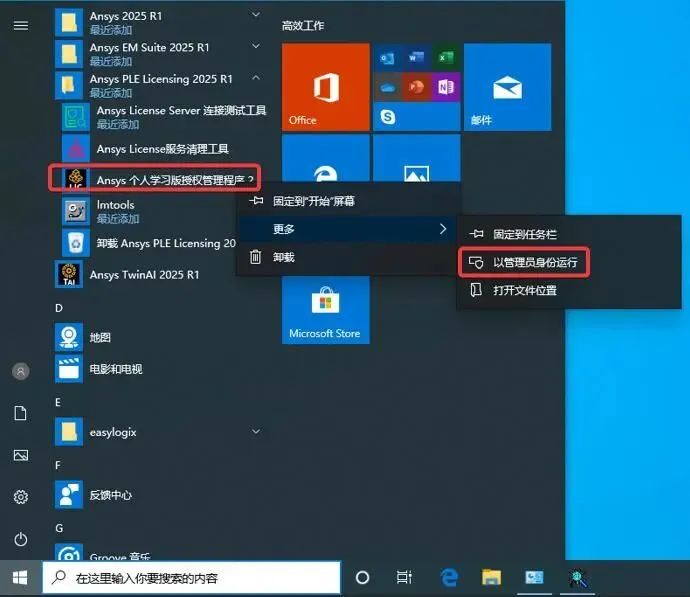Click the letter E section header
The width and height of the screenshot is (690, 597).
coord(58,402)
